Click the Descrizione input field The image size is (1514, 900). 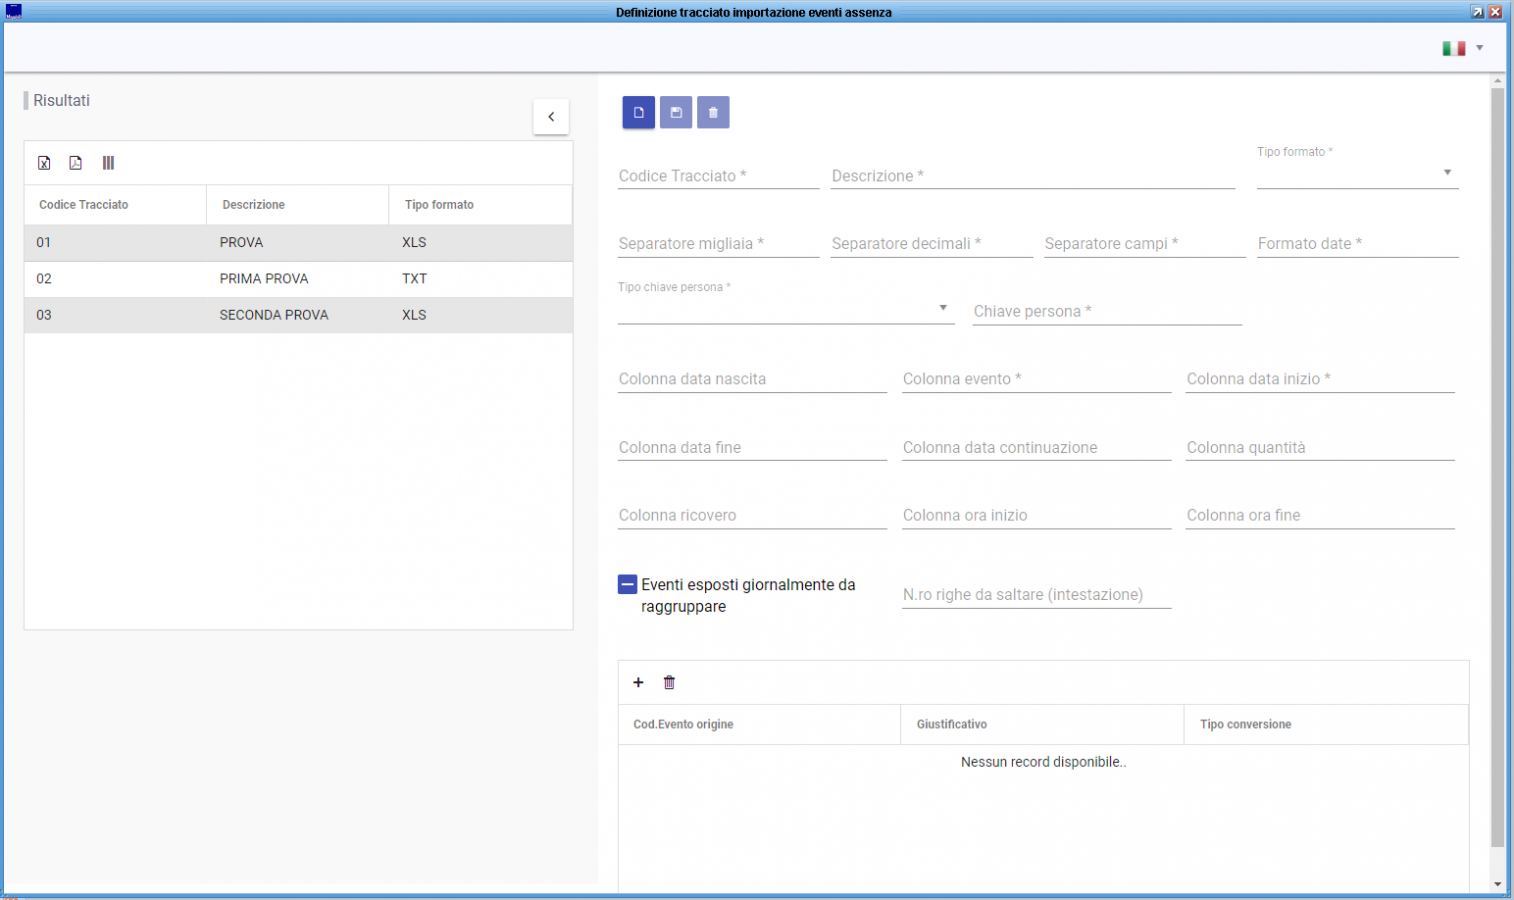[x=1031, y=177]
